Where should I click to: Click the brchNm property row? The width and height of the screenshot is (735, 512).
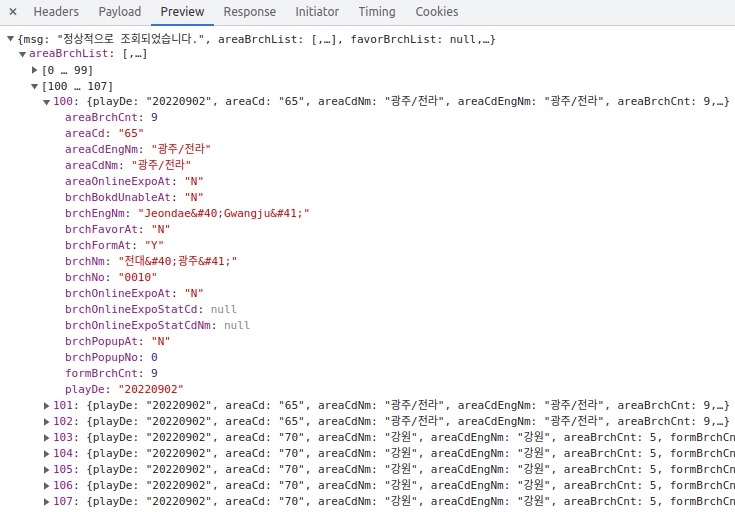pyautogui.click(x=151, y=261)
